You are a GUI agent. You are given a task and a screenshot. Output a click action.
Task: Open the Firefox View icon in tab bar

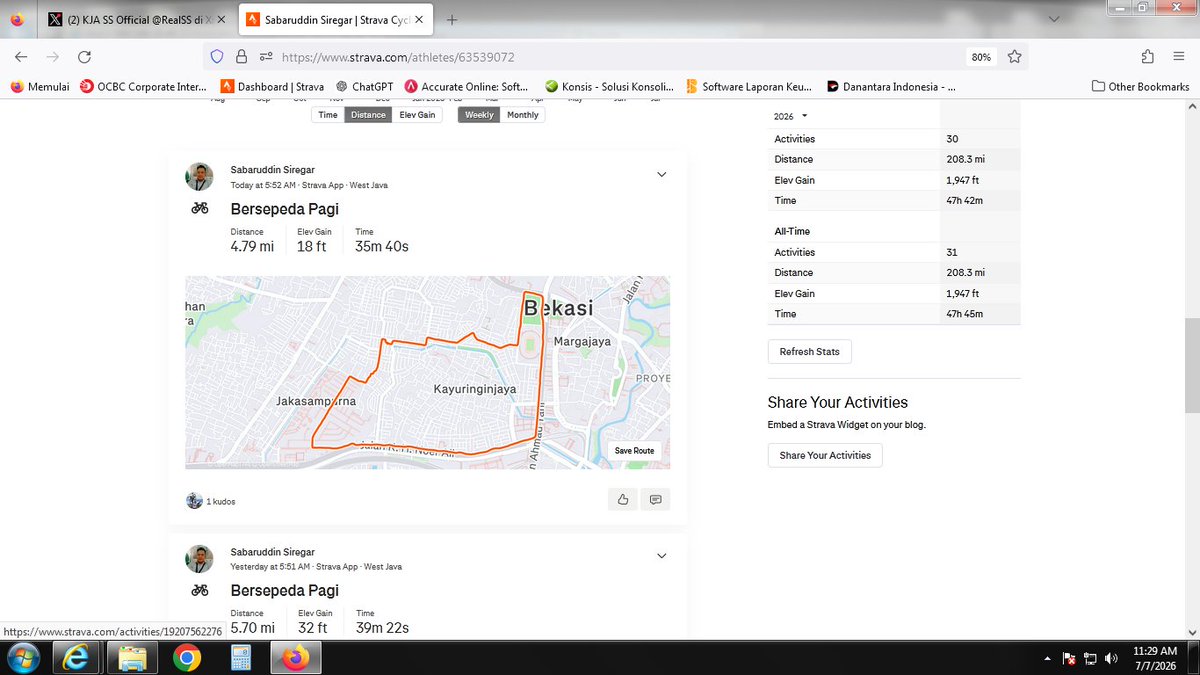[17, 19]
